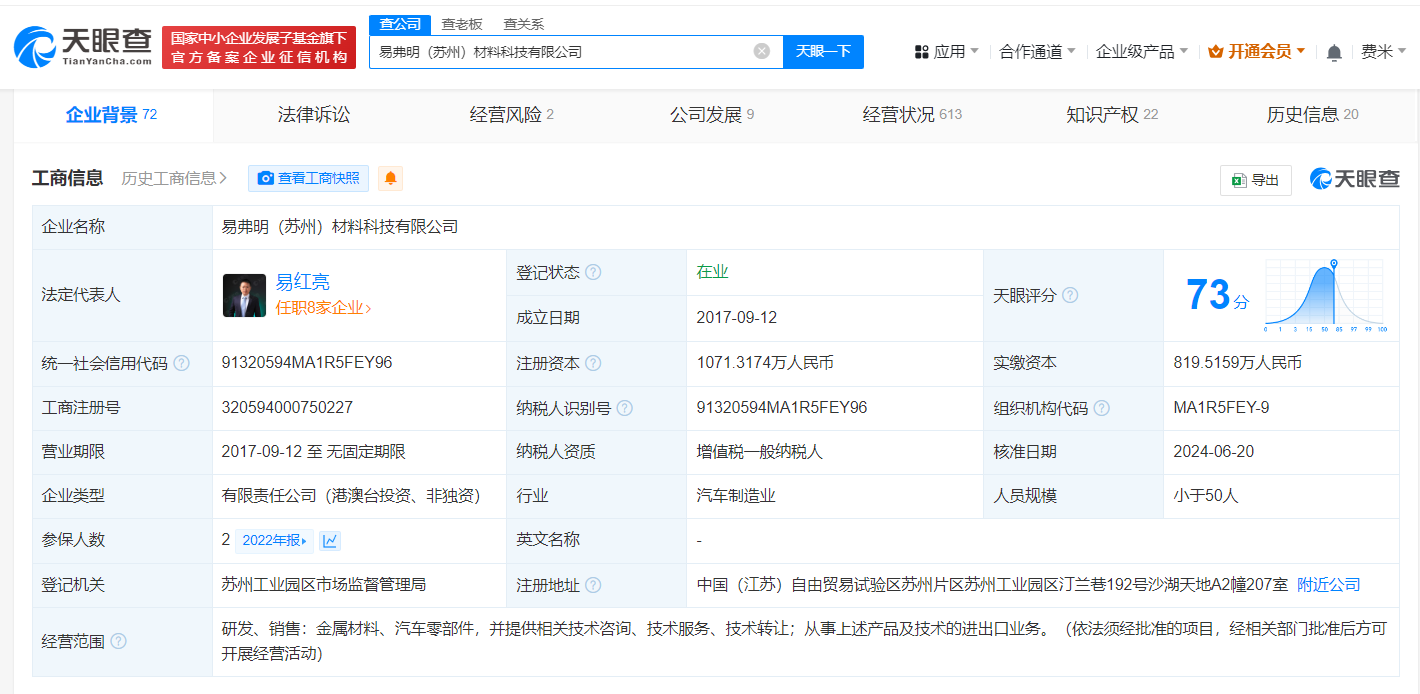Image resolution: width=1420 pixels, height=694 pixels.
Task: Click the 73分 score curve chart
Action: pyautogui.click(x=1323, y=295)
